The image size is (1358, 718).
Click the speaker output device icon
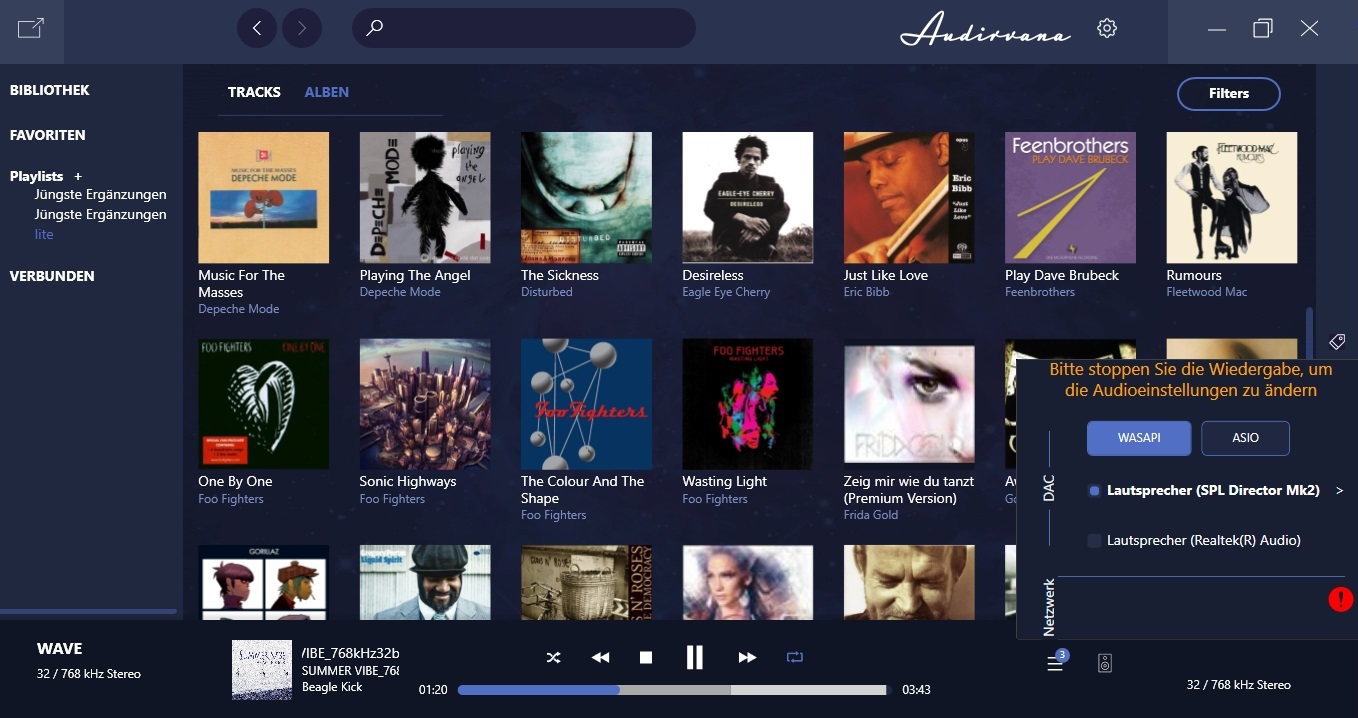[x=1105, y=663]
